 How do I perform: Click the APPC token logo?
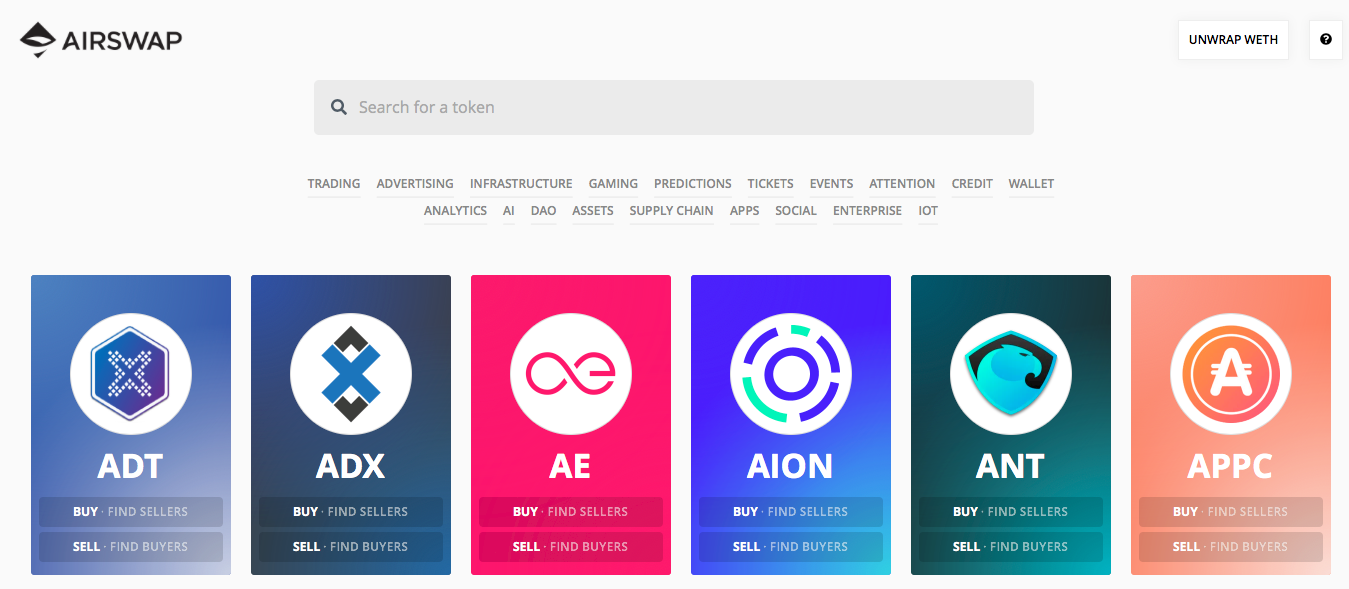(1231, 375)
